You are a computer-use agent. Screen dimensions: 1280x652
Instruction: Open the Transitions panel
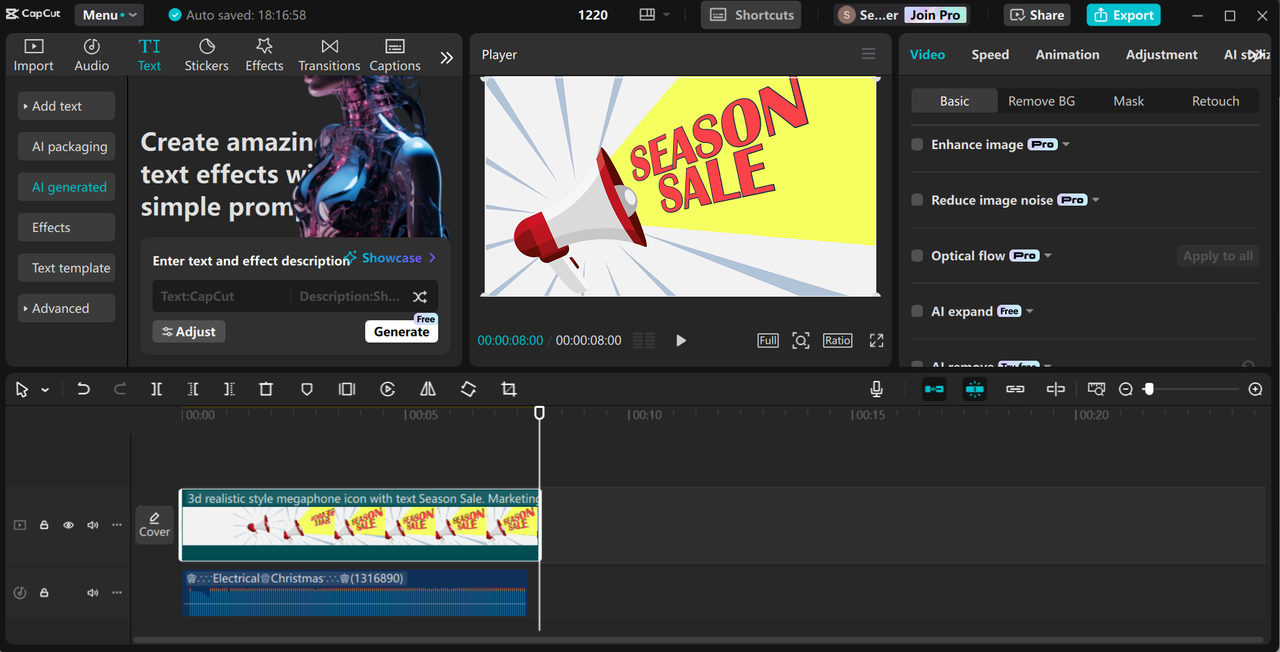[329, 55]
